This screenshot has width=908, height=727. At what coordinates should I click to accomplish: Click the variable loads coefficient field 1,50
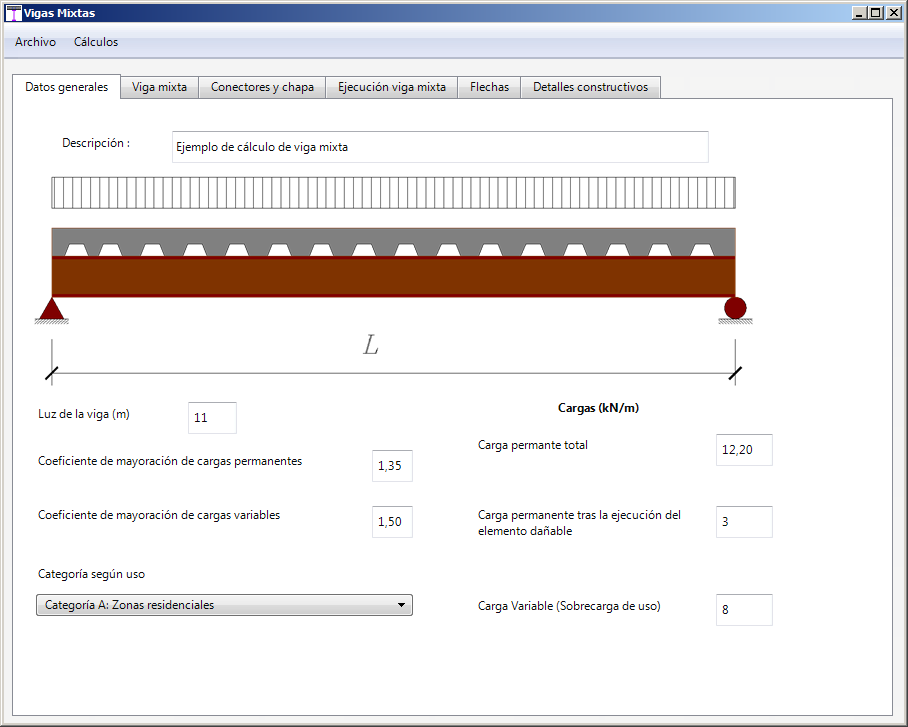click(393, 522)
